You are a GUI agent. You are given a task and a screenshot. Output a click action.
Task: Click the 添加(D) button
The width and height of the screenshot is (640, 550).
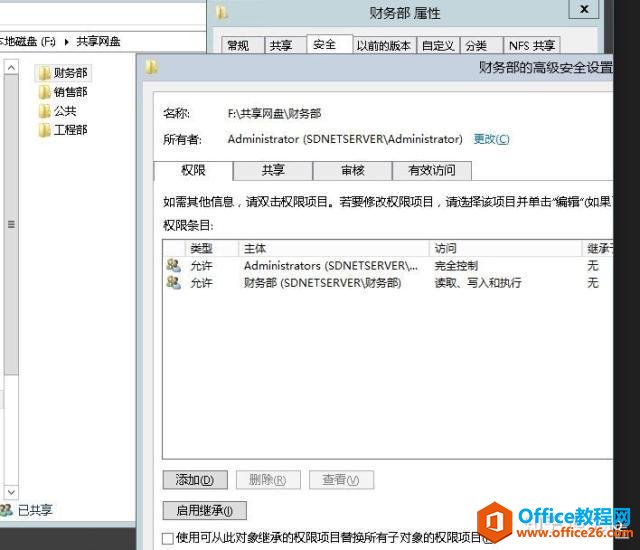pos(195,480)
